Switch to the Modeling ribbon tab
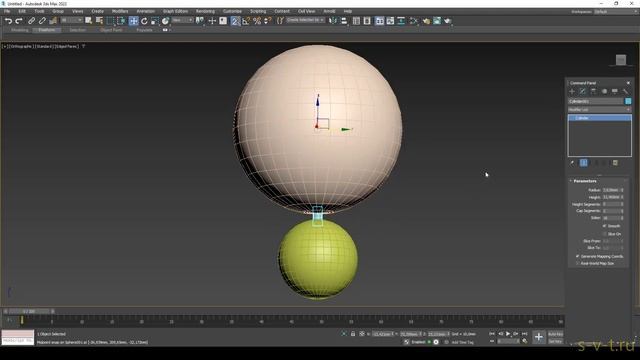640x360 pixels. 20,30
